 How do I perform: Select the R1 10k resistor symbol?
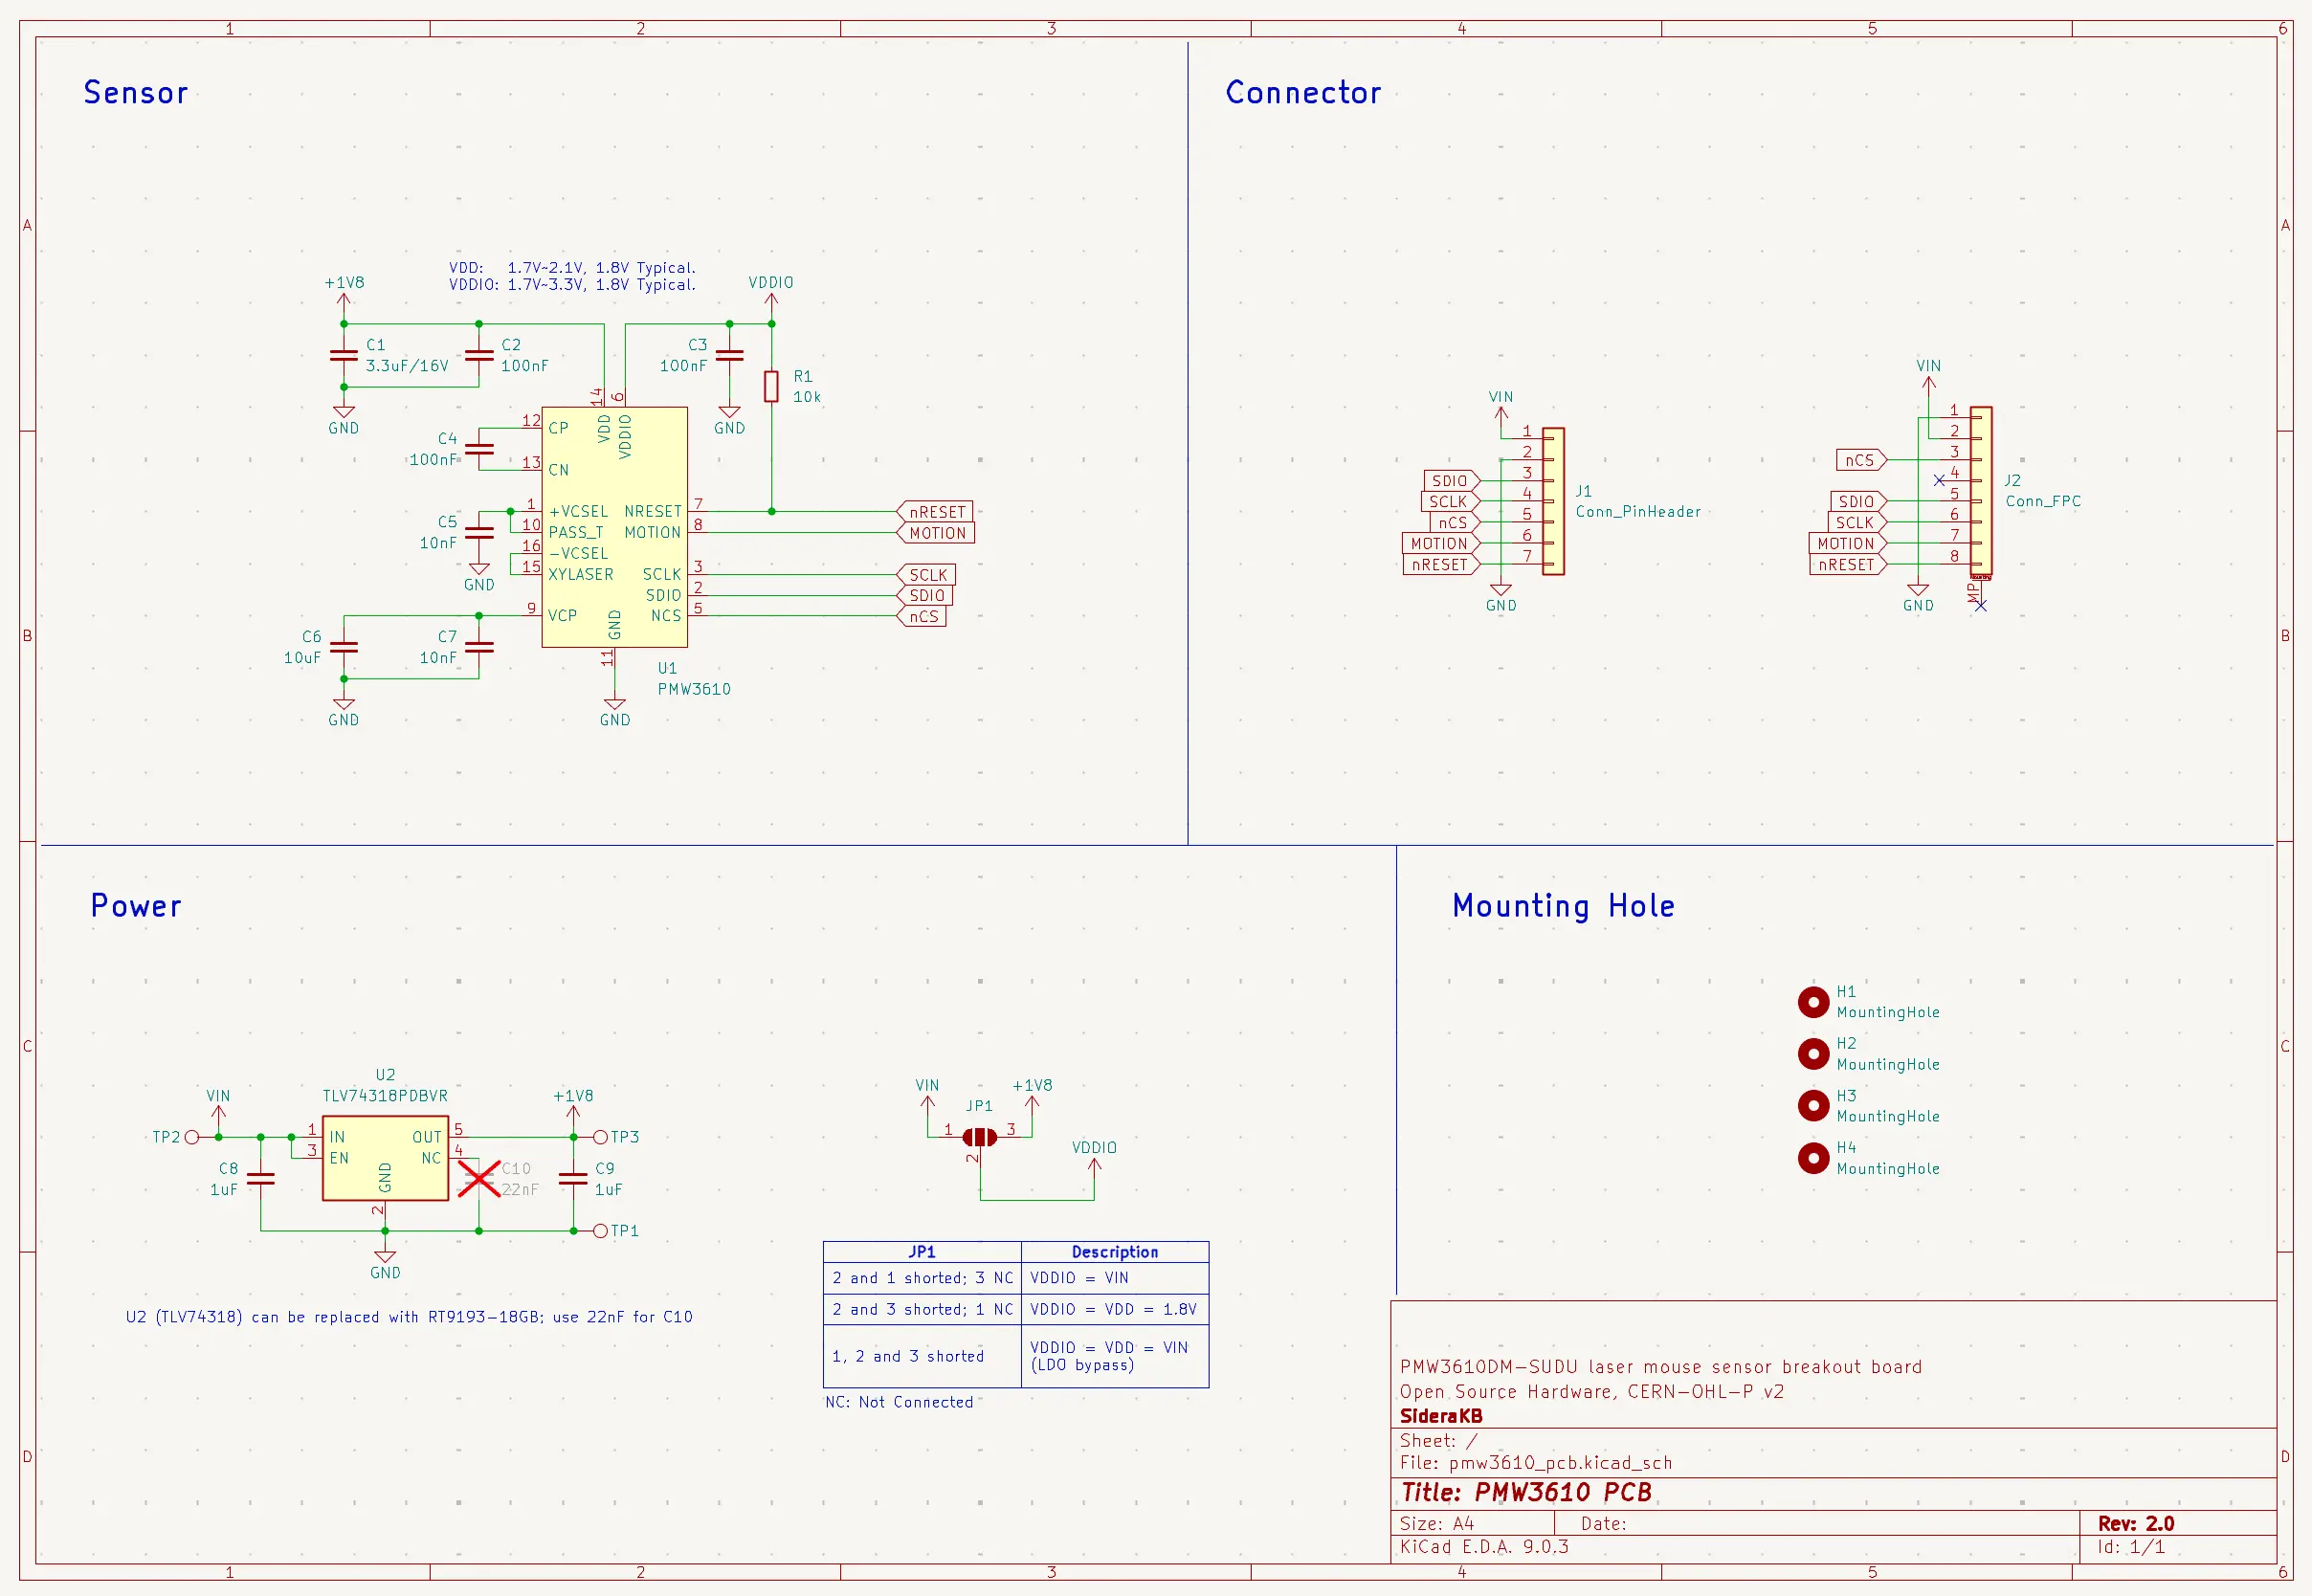click(771, 386)
